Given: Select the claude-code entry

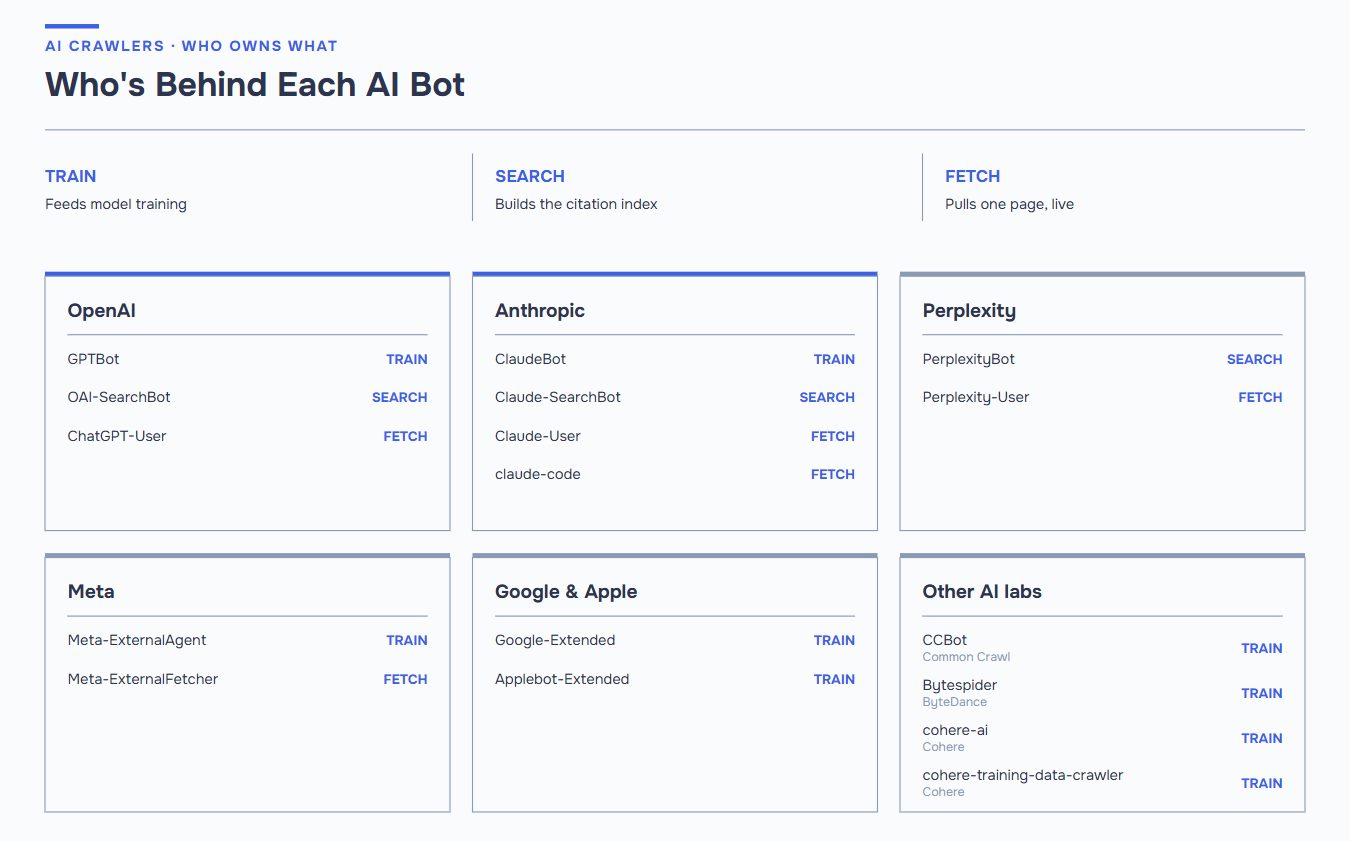Looking at the screenshot, I should click(538, 474).
